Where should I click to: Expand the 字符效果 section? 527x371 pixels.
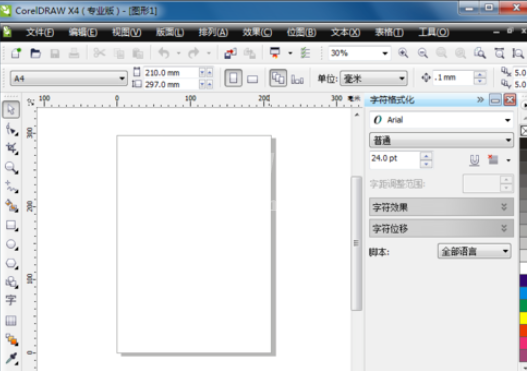(441, 207)
